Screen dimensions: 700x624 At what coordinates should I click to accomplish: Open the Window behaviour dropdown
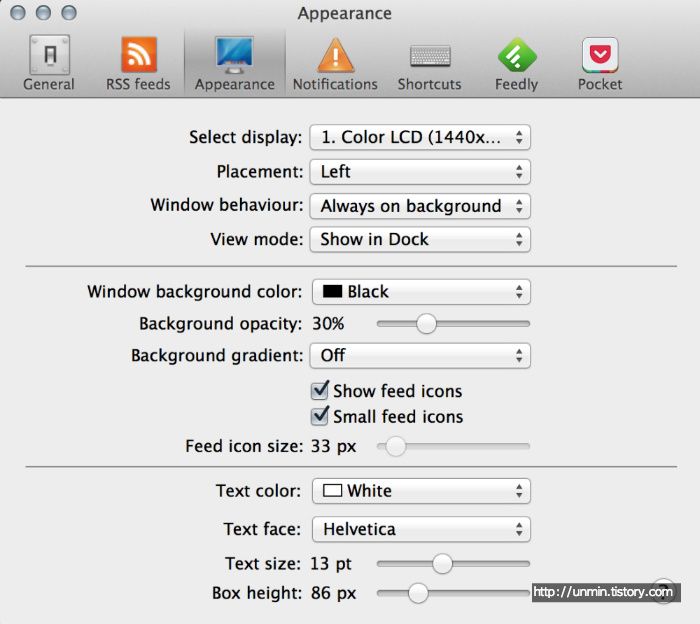pos(420,206)
